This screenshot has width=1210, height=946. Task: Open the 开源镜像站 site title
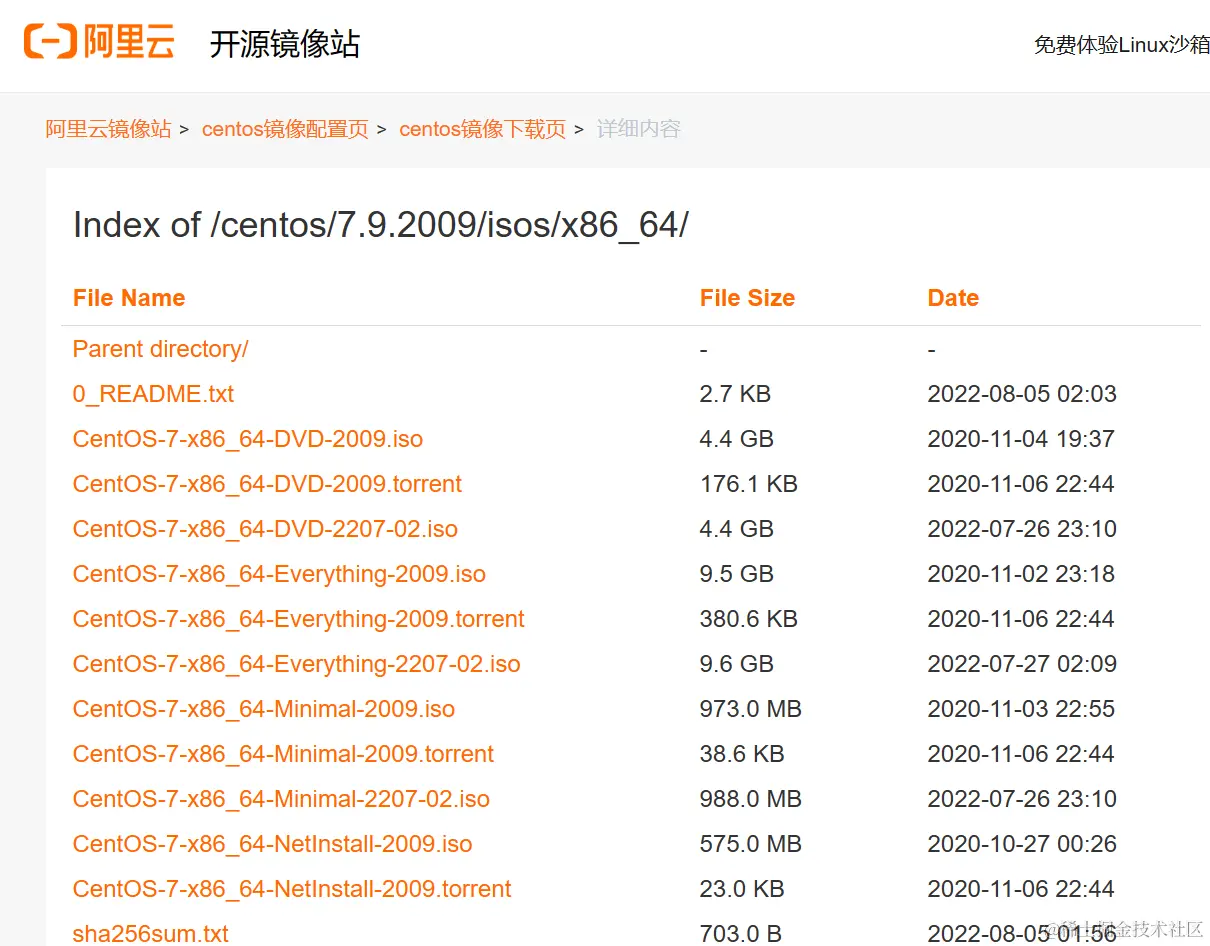click(x=284, y=44)
